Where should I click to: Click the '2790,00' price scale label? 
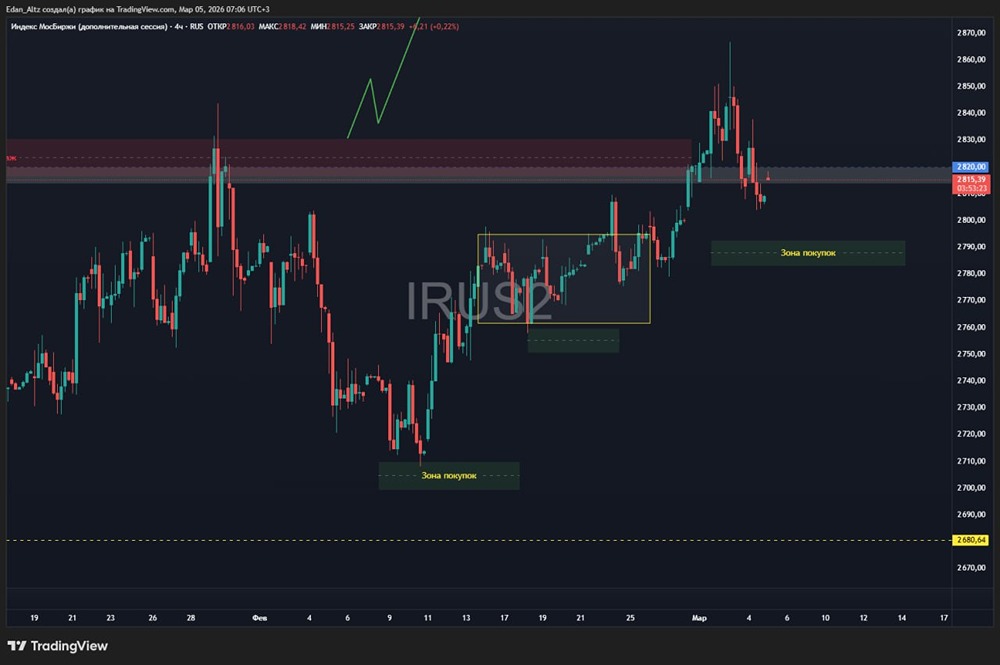tap(971, 247)
